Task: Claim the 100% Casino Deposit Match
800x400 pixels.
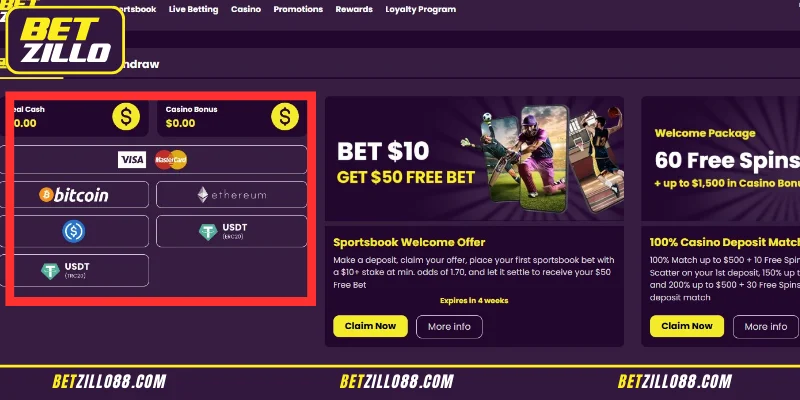Action: 687,326
